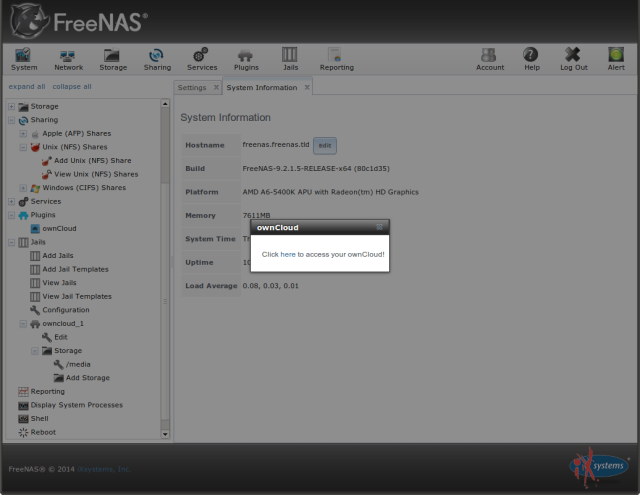Switch to the Settings tab
The width and height of the screenshot is (640, 495).
point(192,87)
